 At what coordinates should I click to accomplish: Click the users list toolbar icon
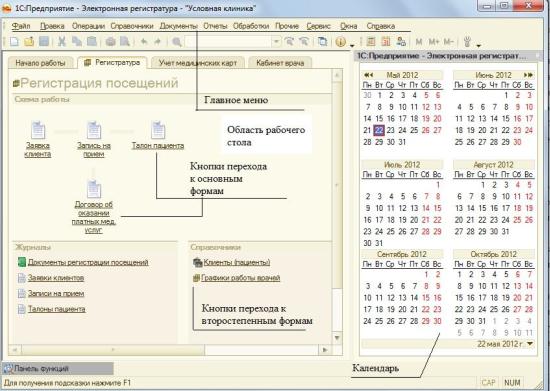click(x=401, y=42)
